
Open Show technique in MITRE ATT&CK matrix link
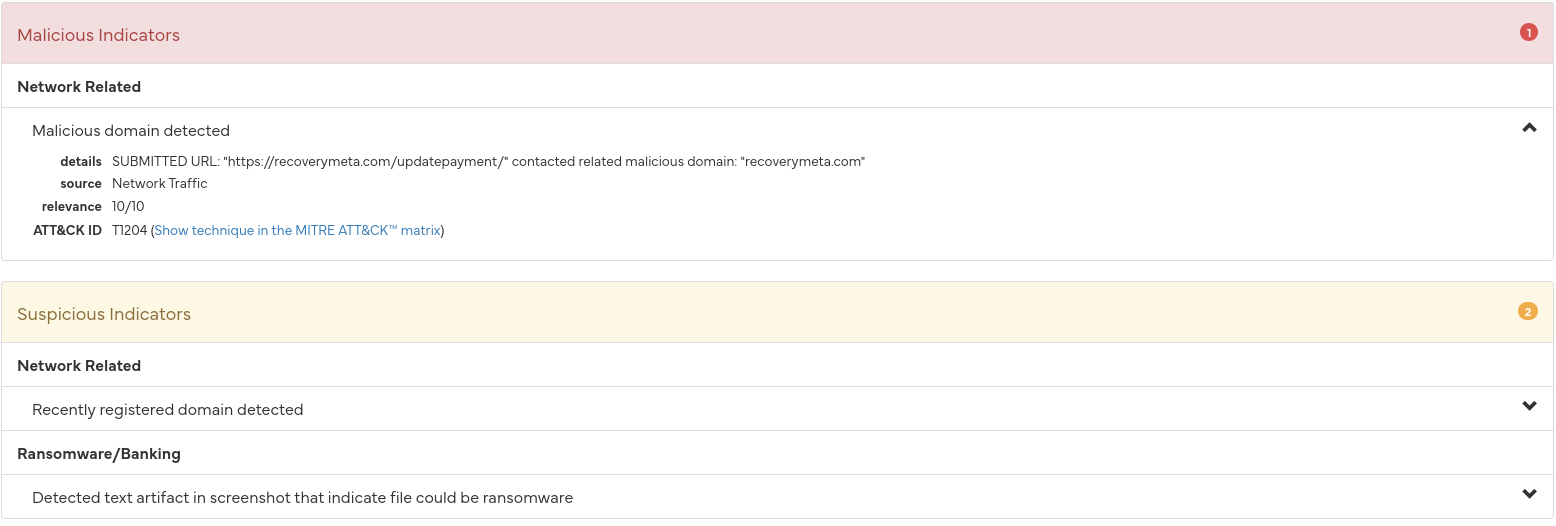point(297,230)
